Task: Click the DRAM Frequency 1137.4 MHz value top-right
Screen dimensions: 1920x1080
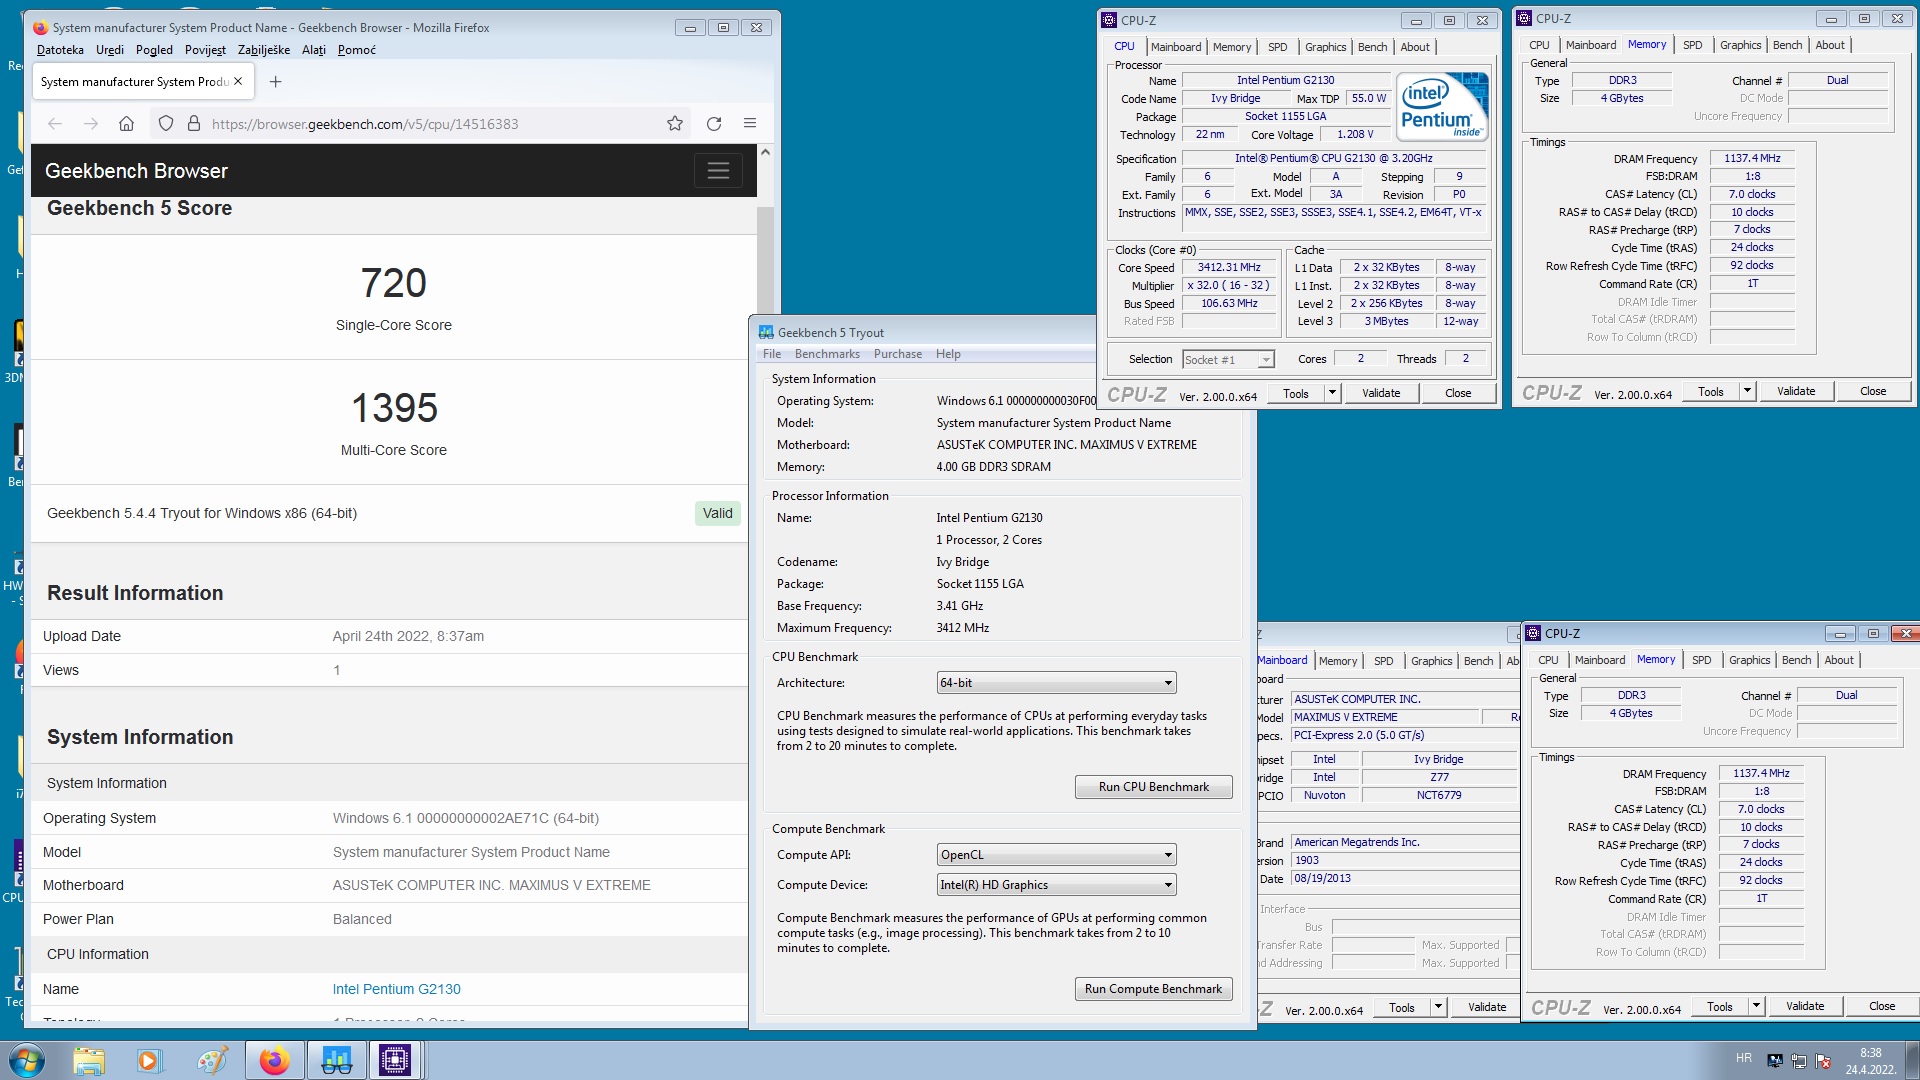Action: coord(1752,158)
